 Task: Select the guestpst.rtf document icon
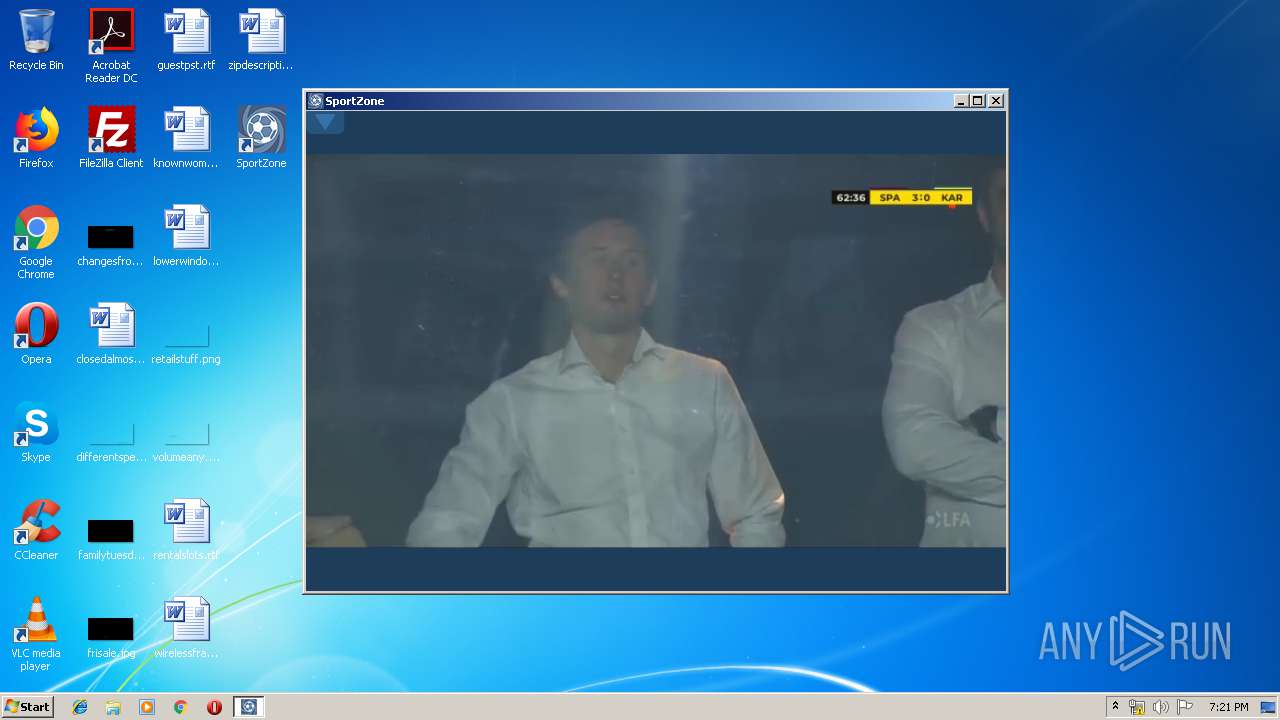pyautogui.click(x=186, y=41)
